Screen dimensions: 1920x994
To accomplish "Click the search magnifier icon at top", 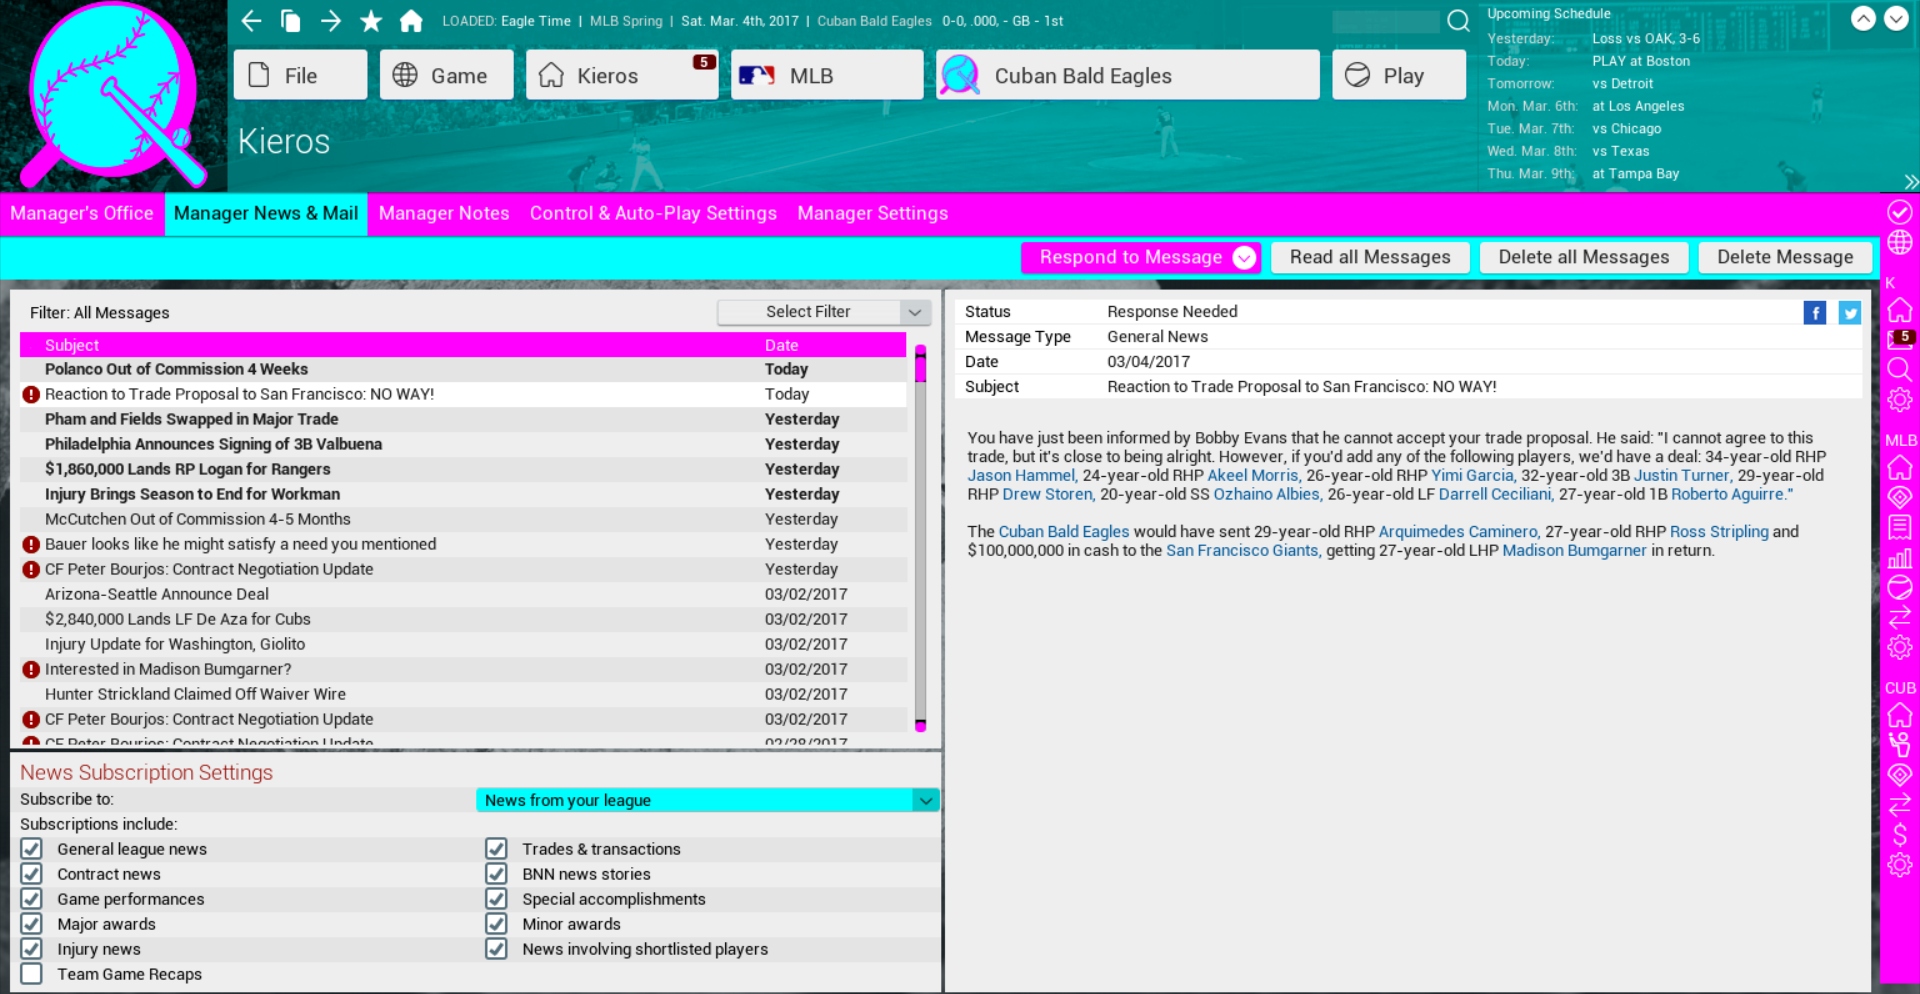I will [1459, 21].
